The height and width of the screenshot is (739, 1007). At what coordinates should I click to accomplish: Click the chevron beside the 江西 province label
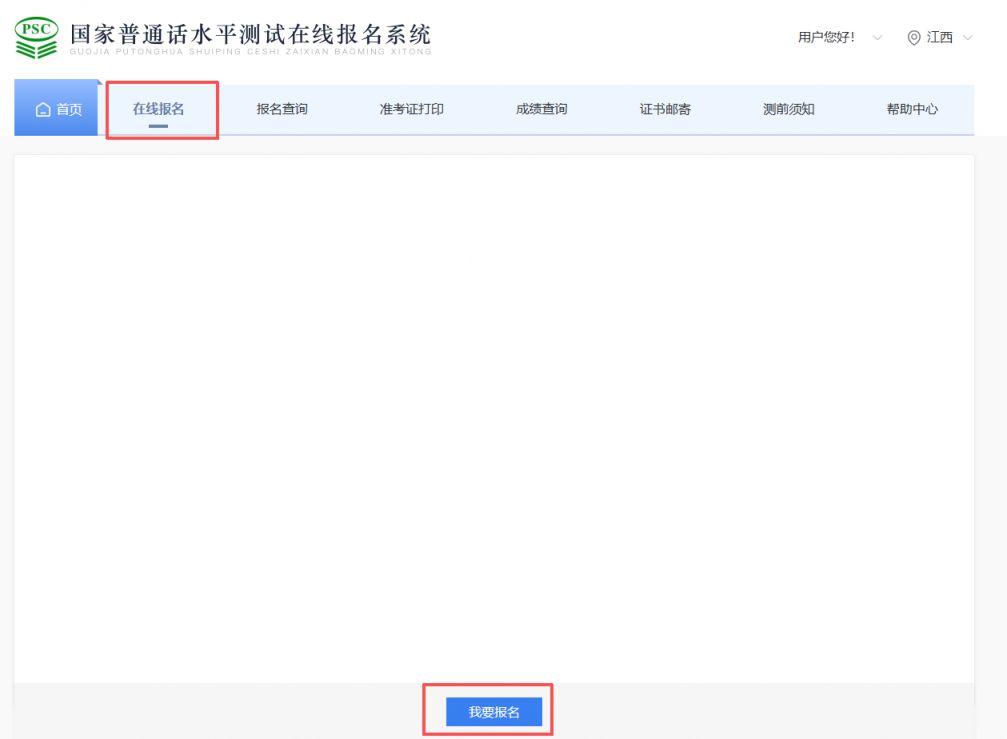point(966,39)
